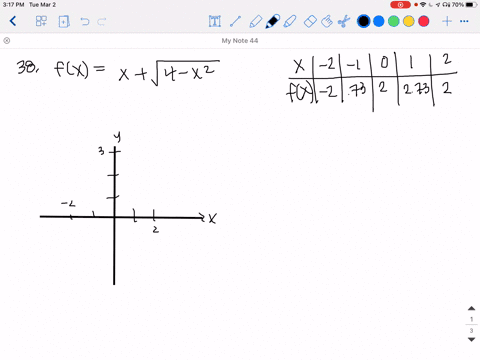Screen dimensions: 480x360
Task: Jump to previous page with up arrow
Action: [x=471, y=308]
